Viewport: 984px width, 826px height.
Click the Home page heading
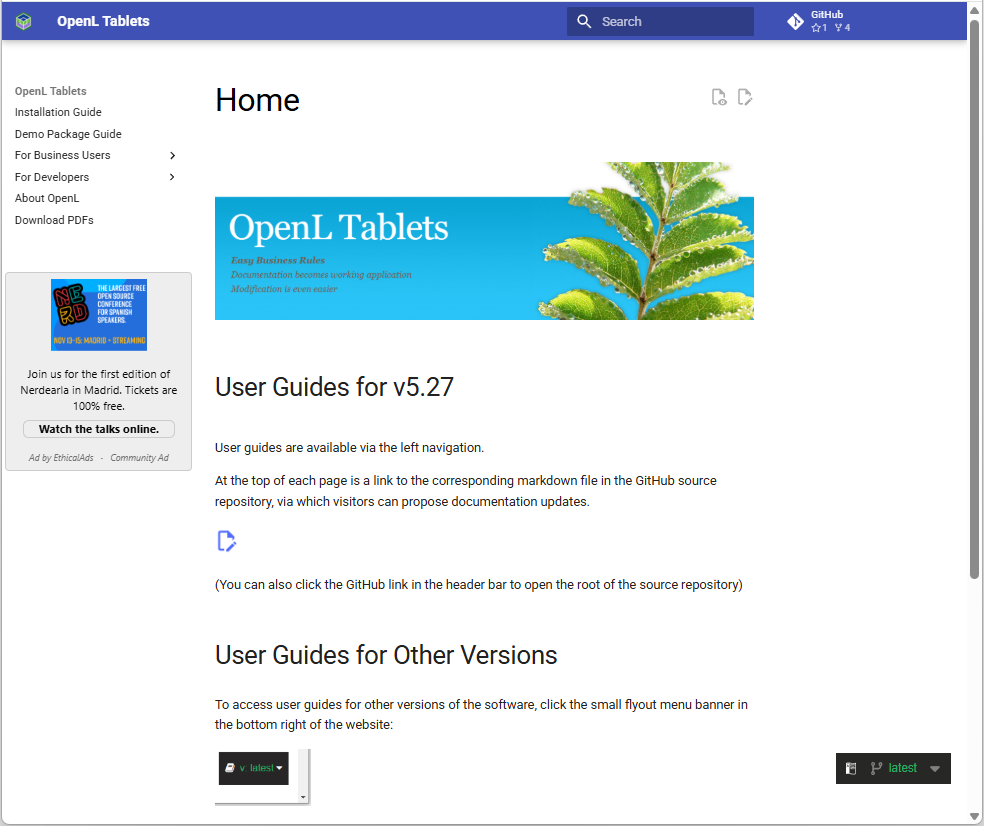point(257,100)
